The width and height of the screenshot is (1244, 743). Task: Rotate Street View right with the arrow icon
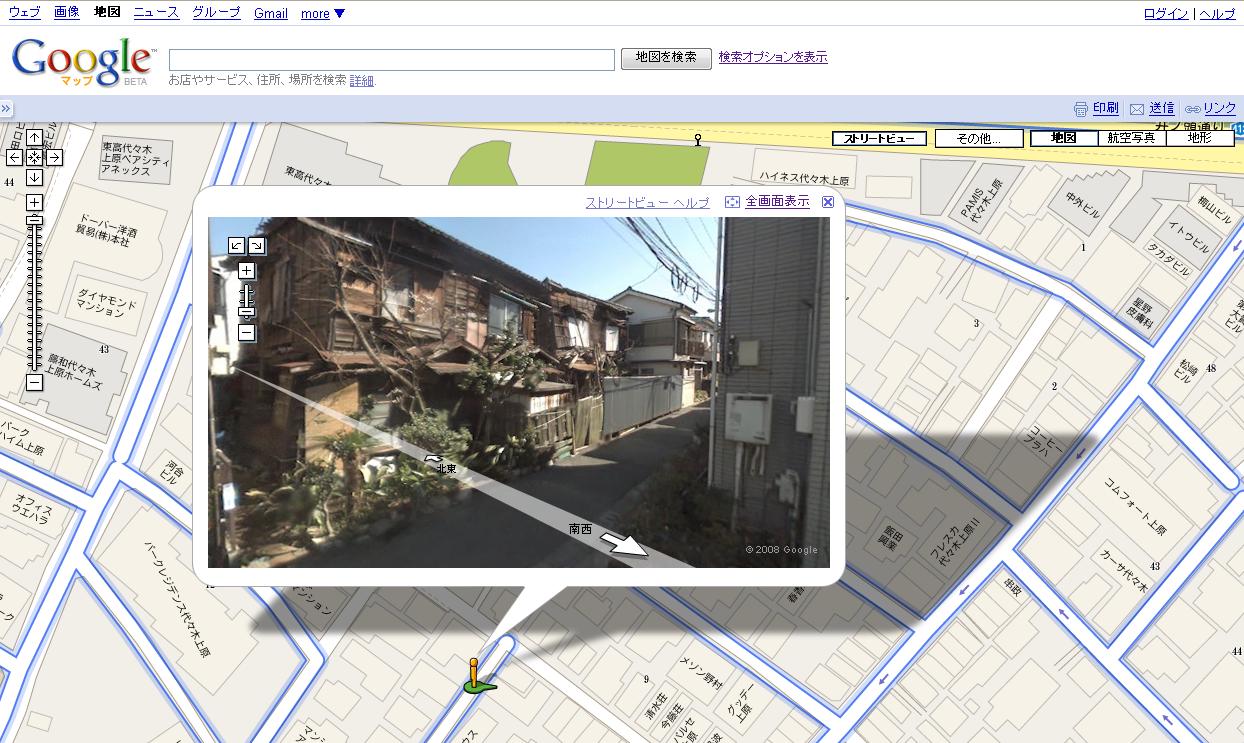pyautogui.click(x=257, y=245)
